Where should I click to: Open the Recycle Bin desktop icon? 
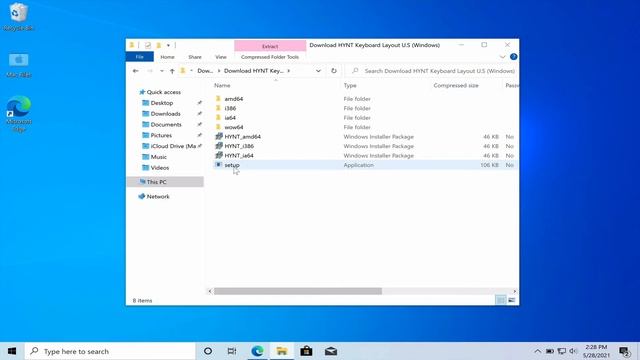coord(18,16)
